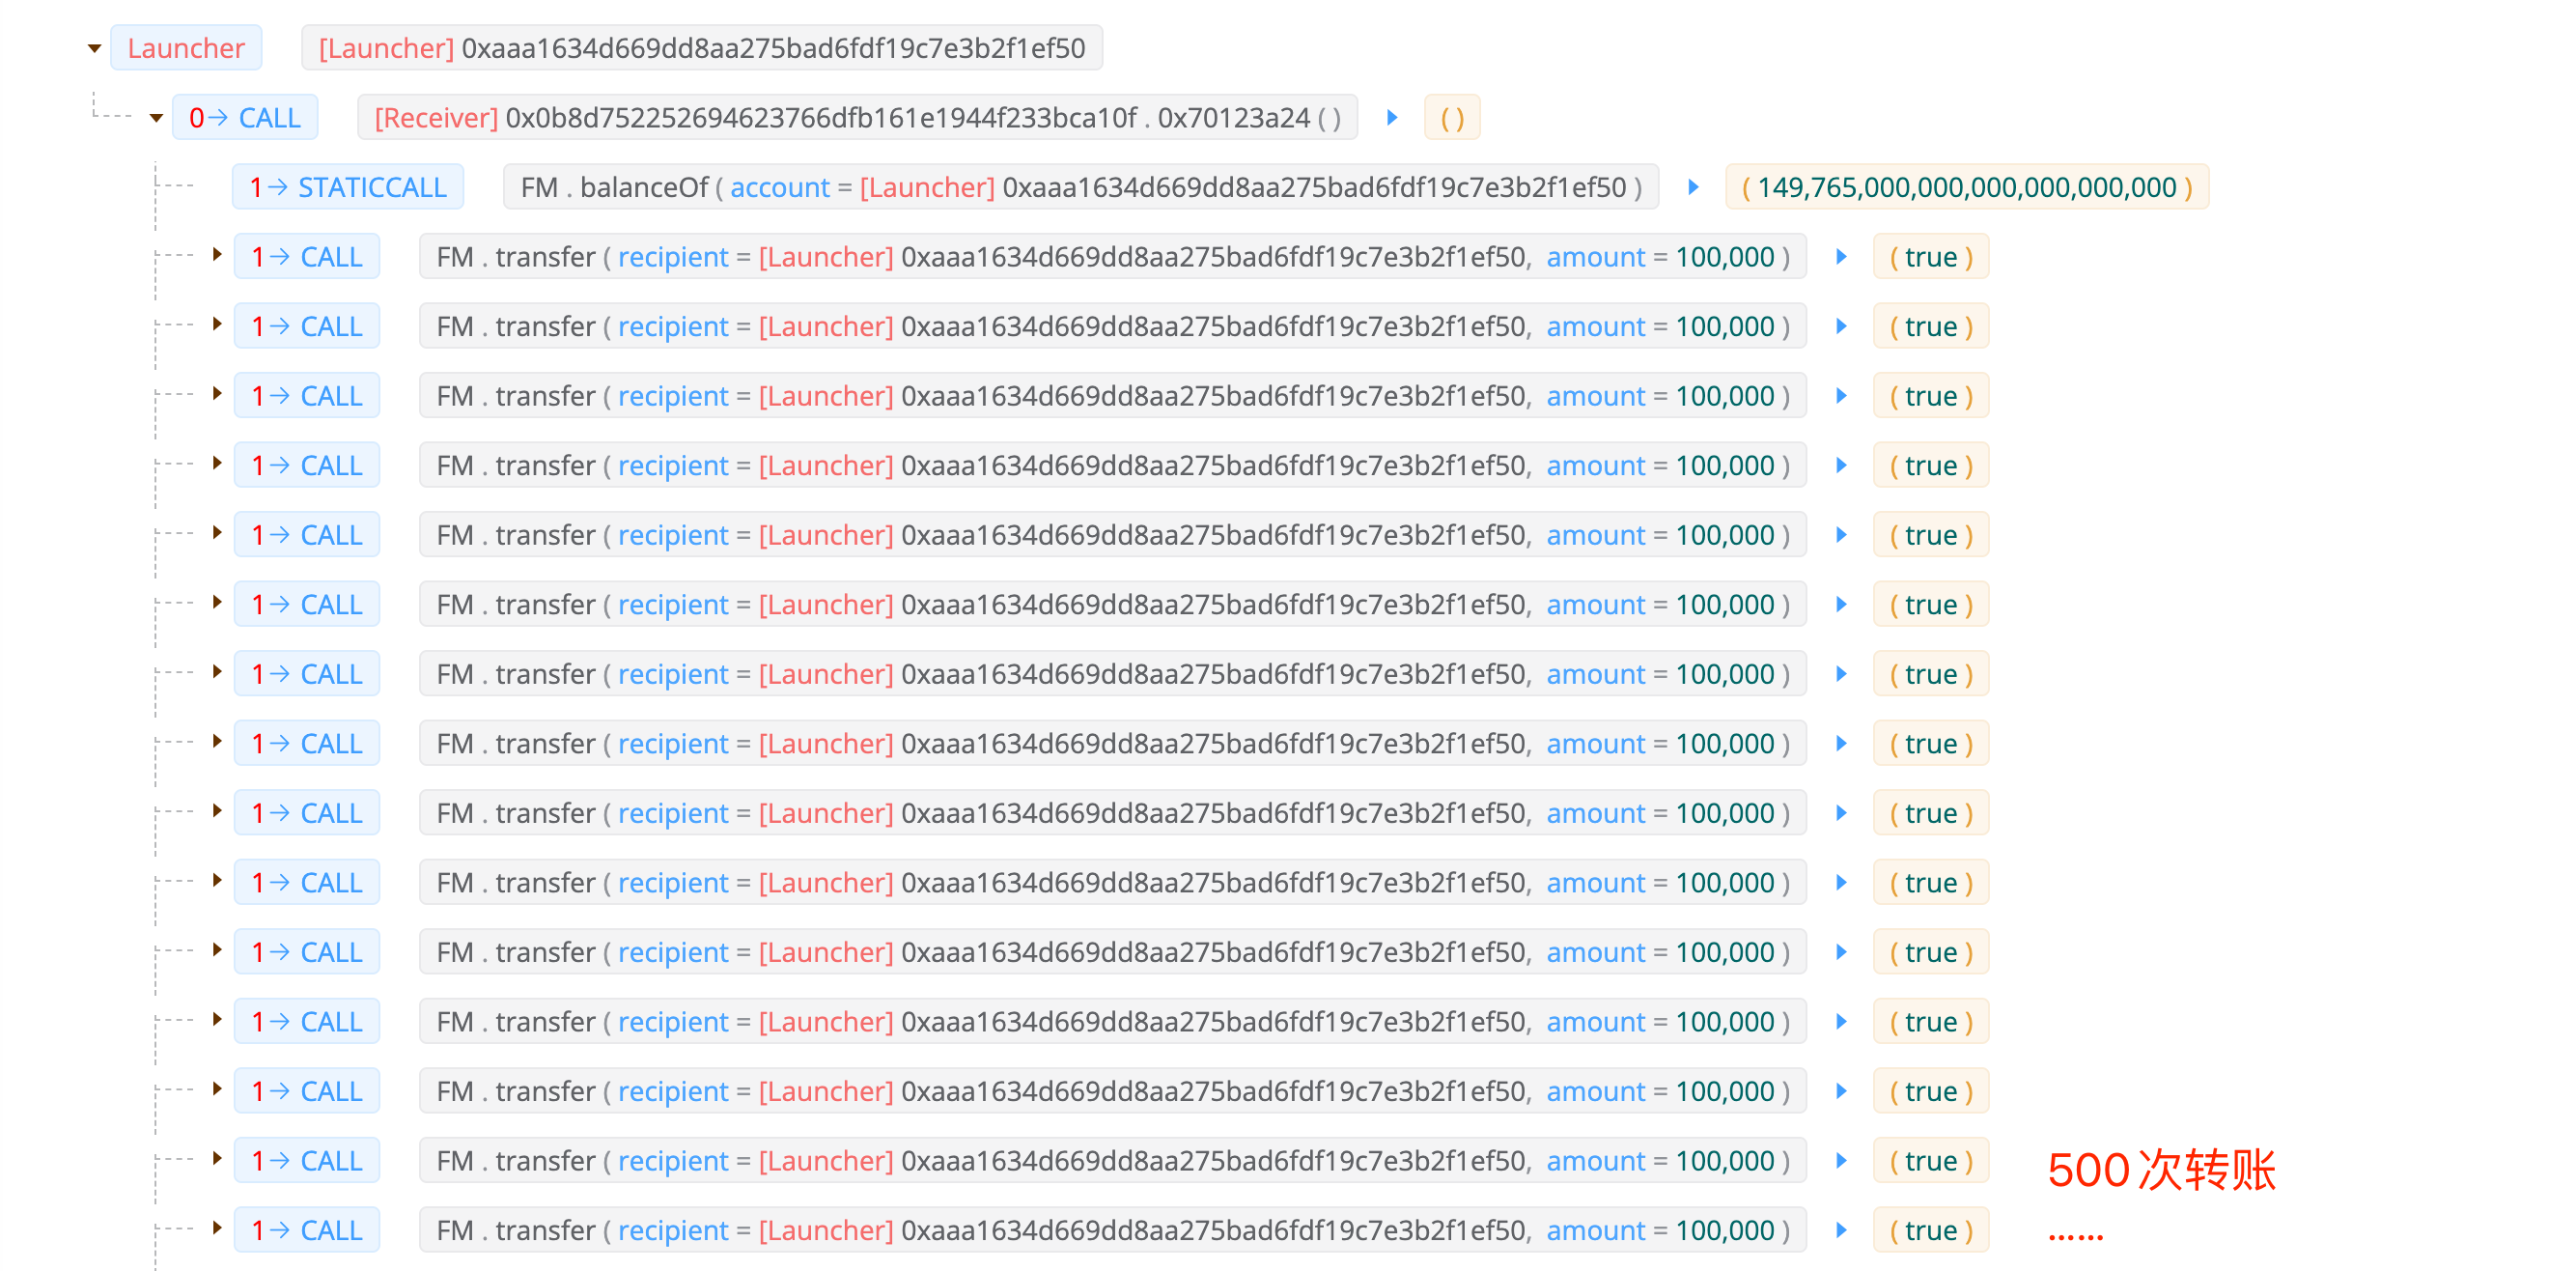The height and width of the screenshot is (1271, 2576).
Task: Click the output arrow of the first transfer
Action: [1841, 257]
